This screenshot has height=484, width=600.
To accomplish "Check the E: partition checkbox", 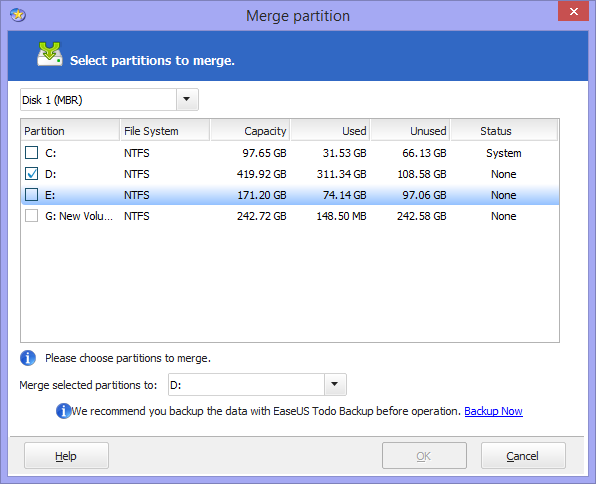I will pos(31,195).
